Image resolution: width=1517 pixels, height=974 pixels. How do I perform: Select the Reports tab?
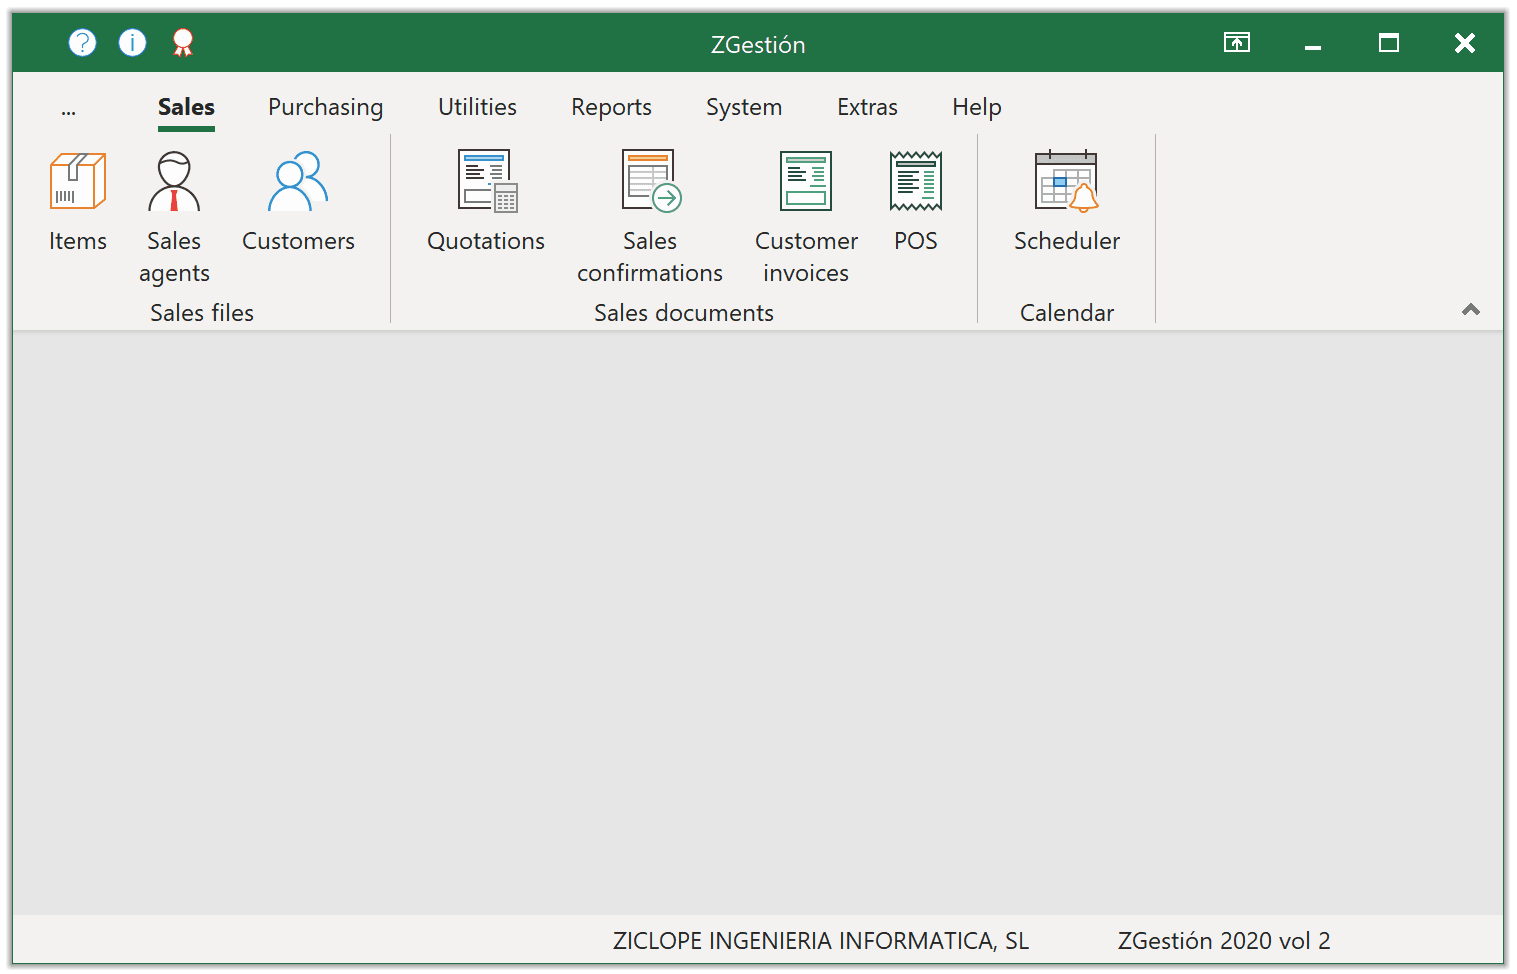(x=611, y=108)
